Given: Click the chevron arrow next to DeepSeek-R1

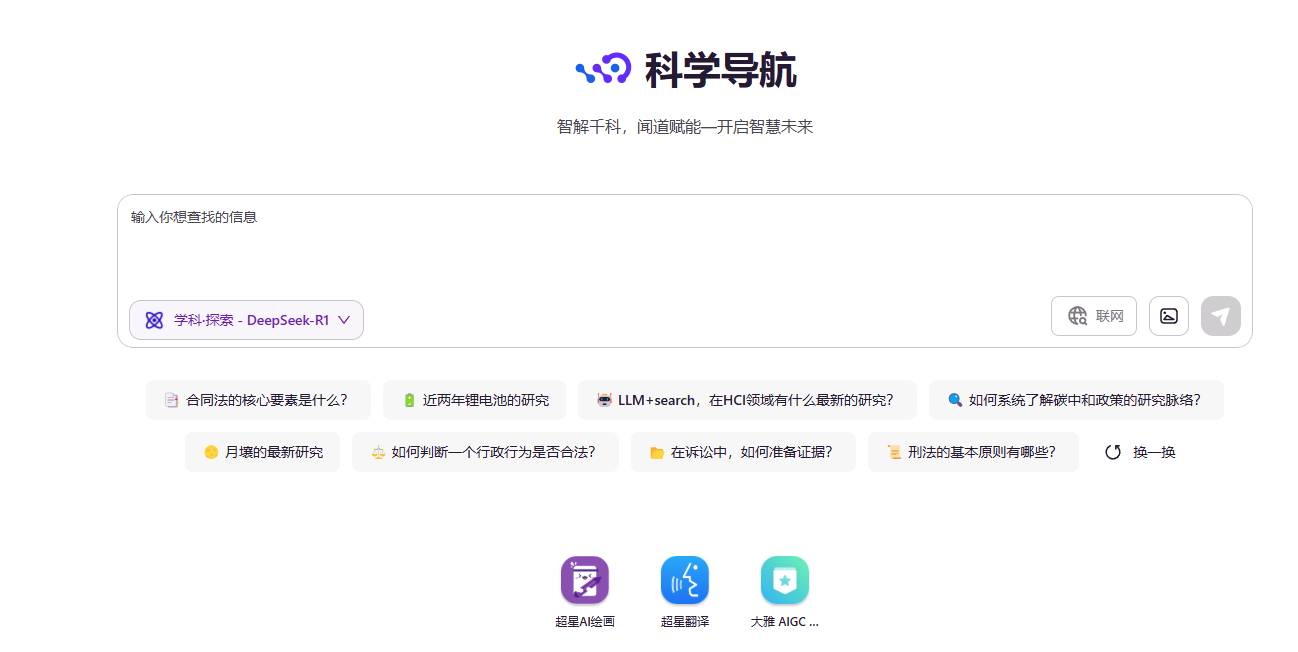Looking at the screenshot, I should coord(344,320).
